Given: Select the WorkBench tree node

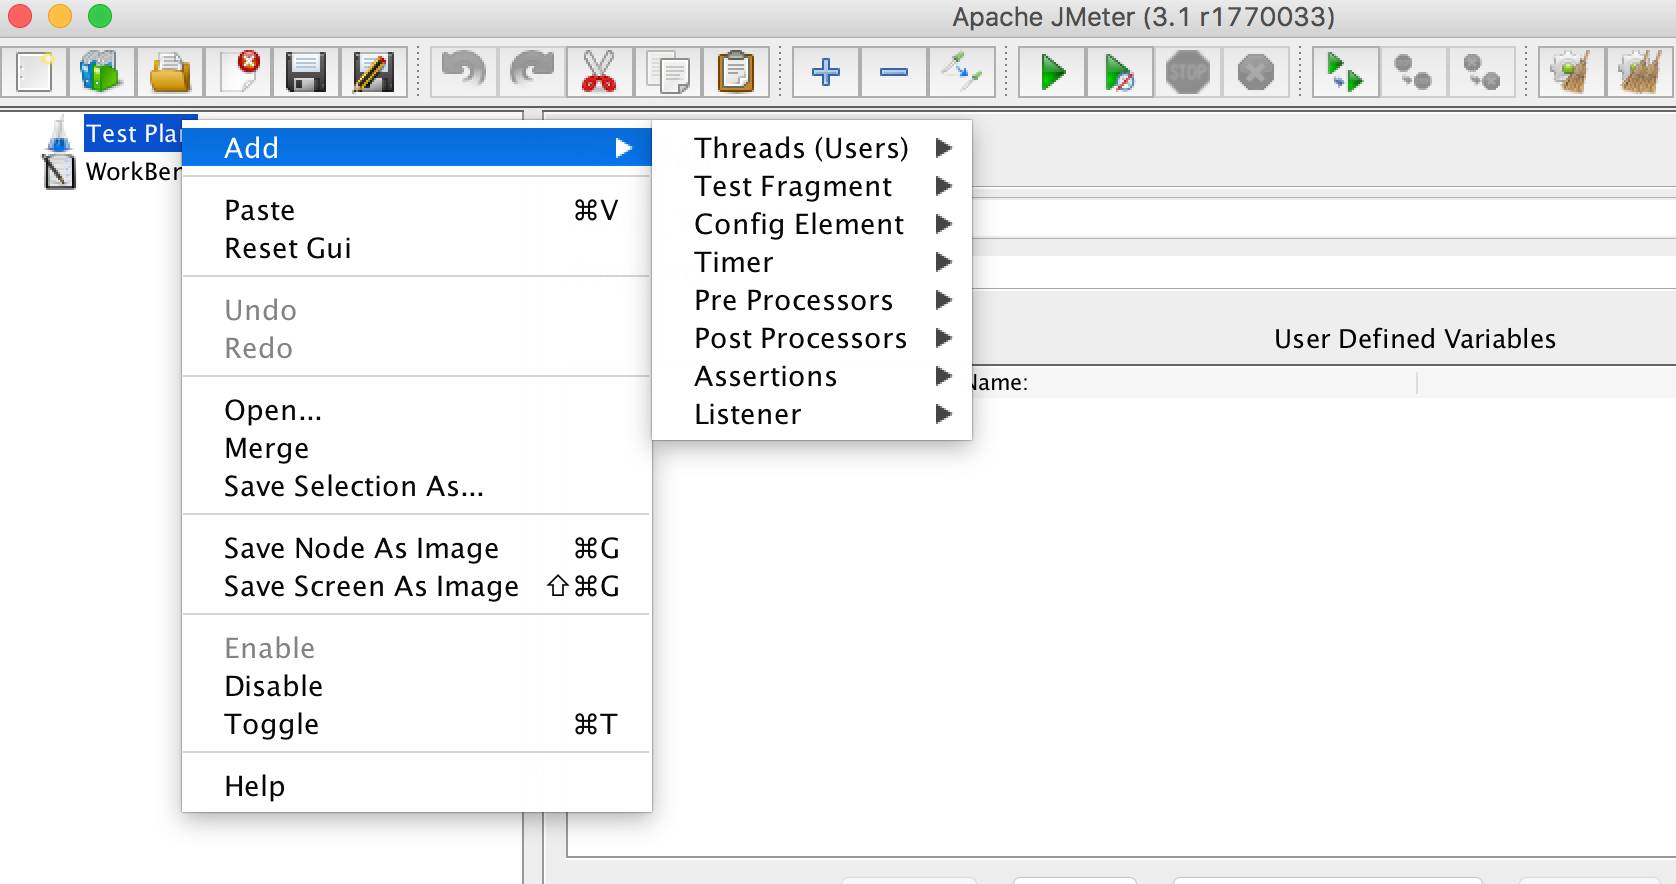Looking at the screenshot, I should pos(132,172).
